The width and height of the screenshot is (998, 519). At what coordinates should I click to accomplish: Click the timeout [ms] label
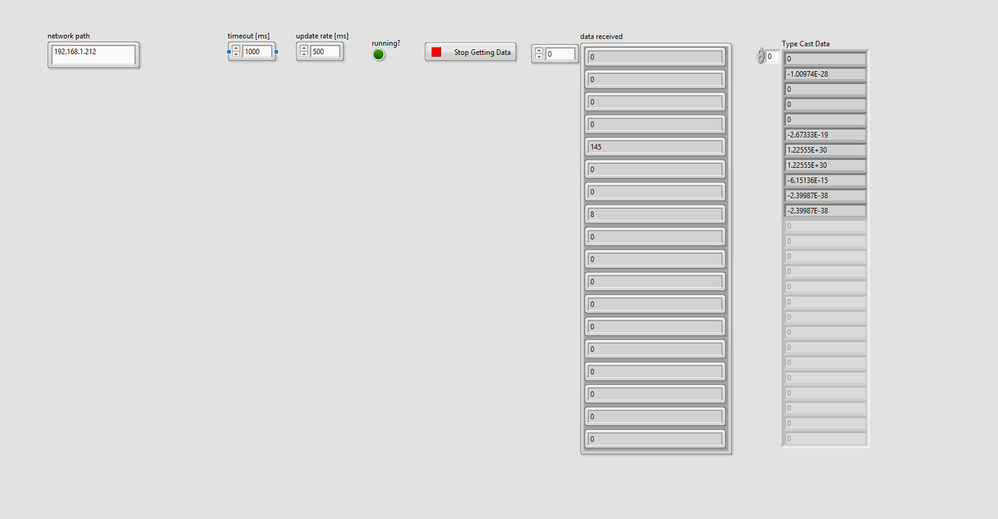248,36
